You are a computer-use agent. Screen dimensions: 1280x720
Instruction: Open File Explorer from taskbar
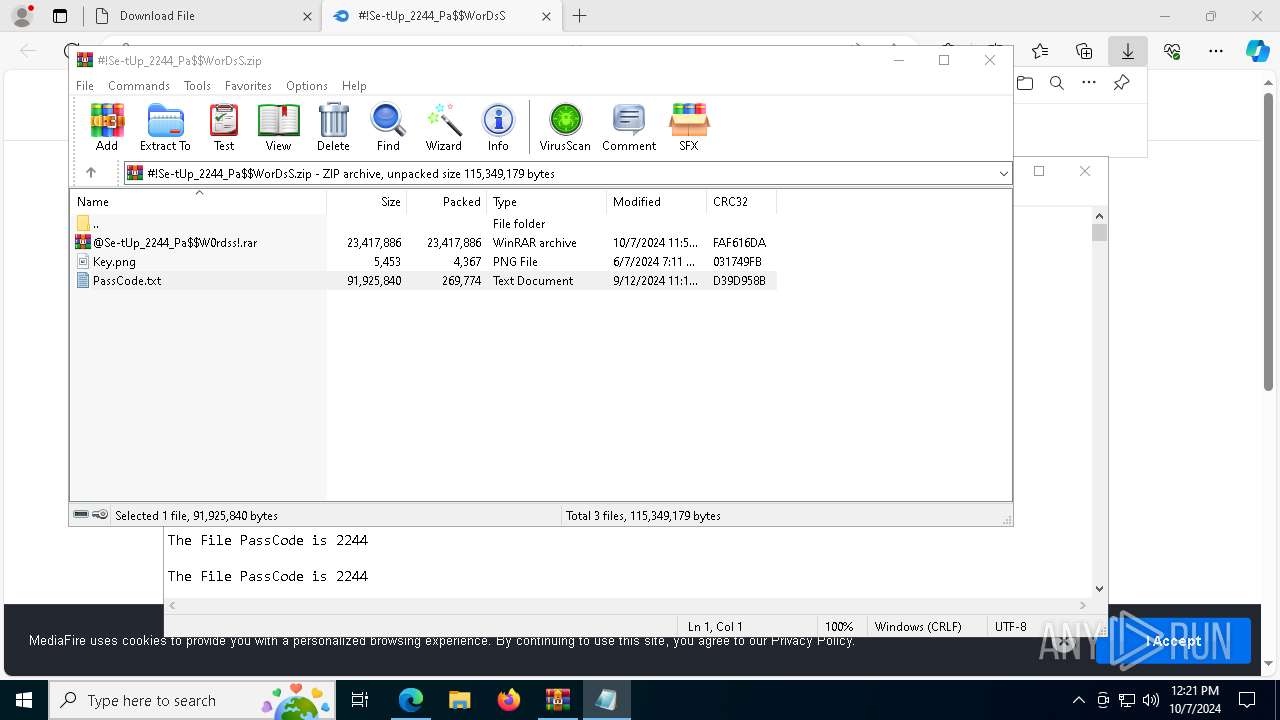pyautogui.click(x=460, y=700)
